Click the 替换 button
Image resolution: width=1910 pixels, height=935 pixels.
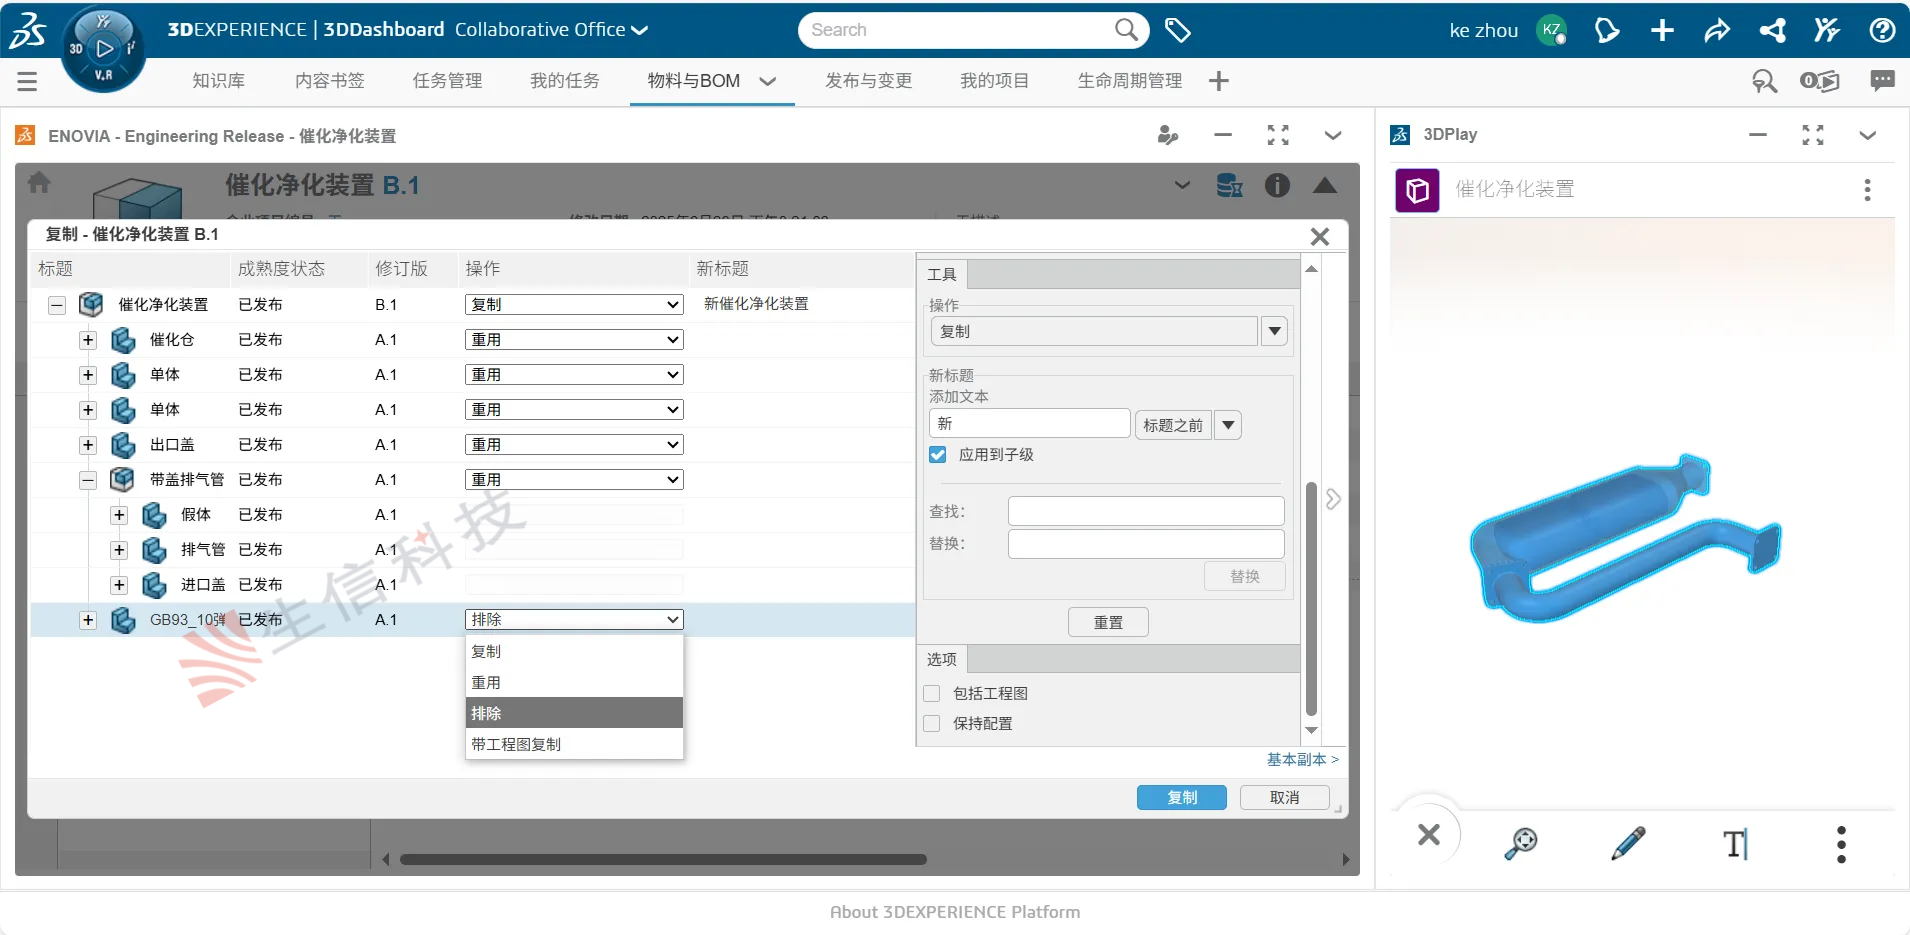click(x=1245, y=576)
